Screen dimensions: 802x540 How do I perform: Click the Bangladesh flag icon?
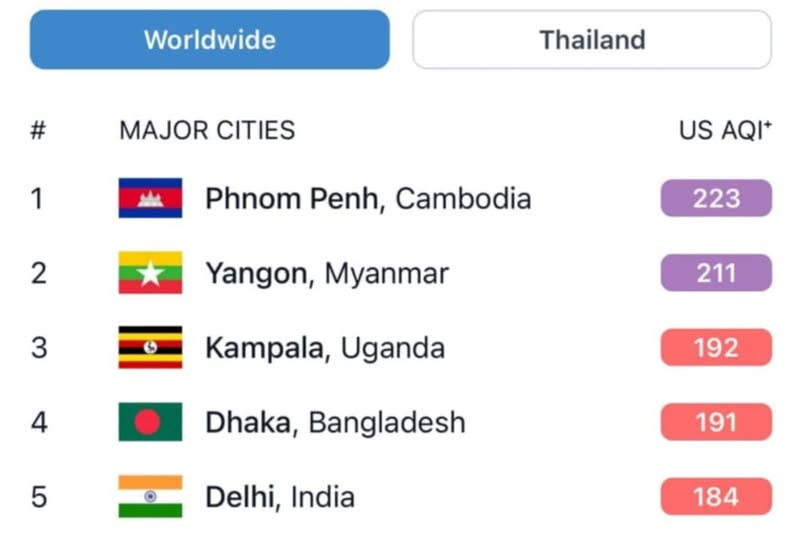150,422
